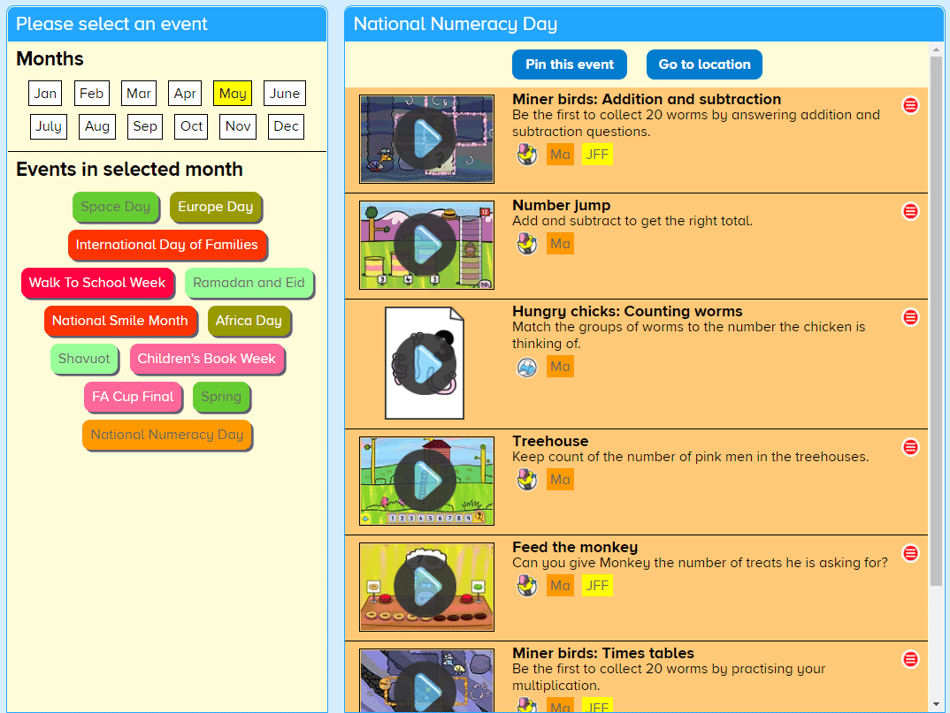The image size is (950, 713).
Task: Open the red menu icon for Miner birds: Addition and subtraction
Action: click(x=910, y=105)
